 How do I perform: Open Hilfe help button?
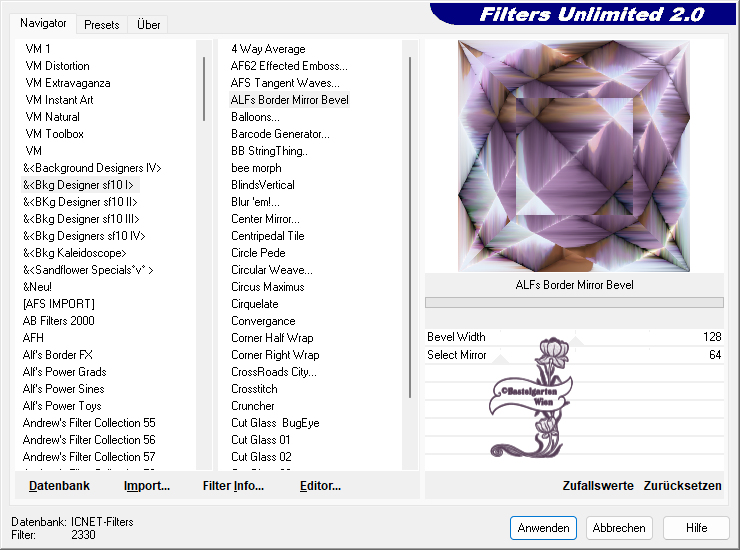pyautogui.click(x=696, y=528)
